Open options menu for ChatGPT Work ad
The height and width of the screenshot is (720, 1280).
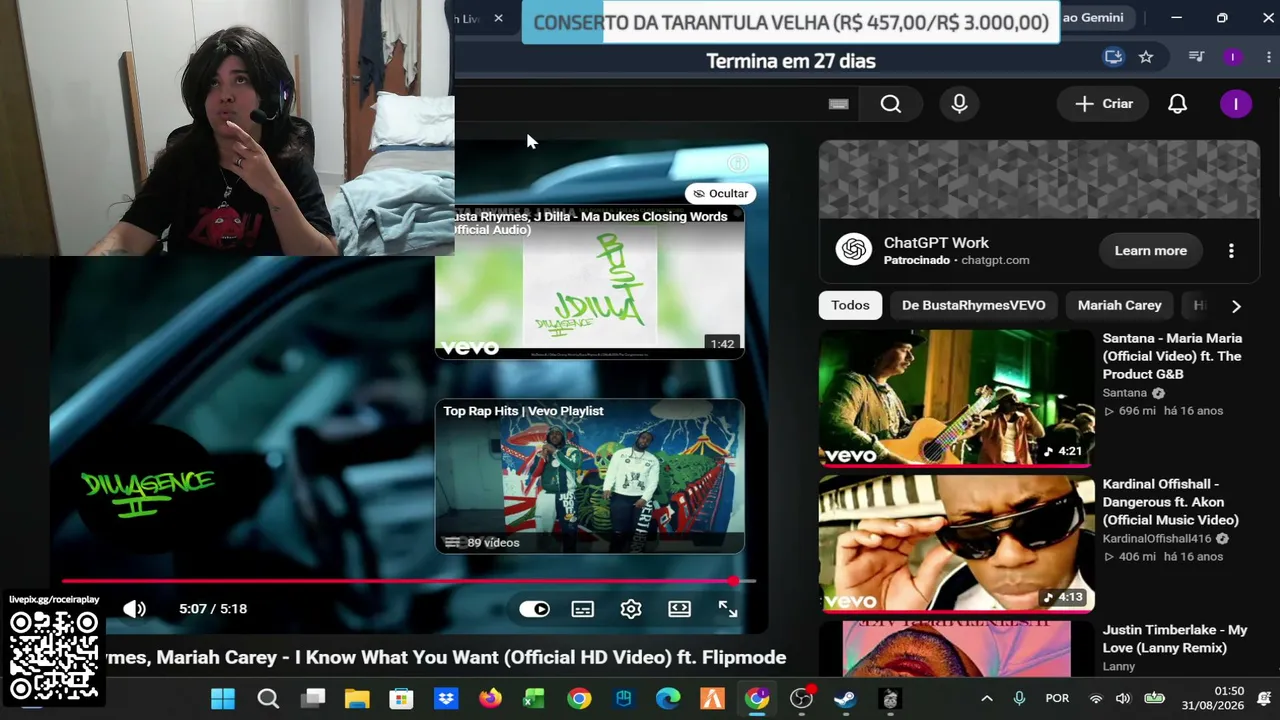click(x=1231, y=251)
